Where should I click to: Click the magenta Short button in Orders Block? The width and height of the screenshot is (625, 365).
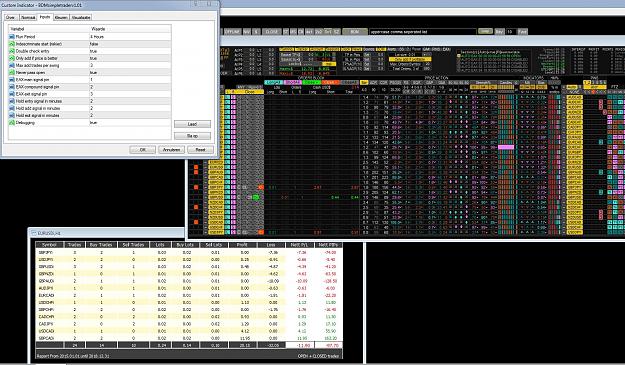tap(292, 82)
